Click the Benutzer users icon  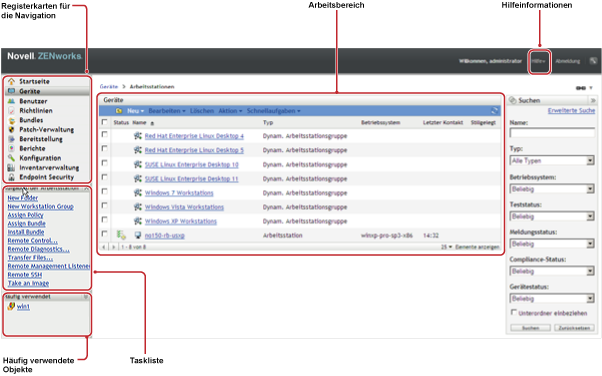pos(12,101)
